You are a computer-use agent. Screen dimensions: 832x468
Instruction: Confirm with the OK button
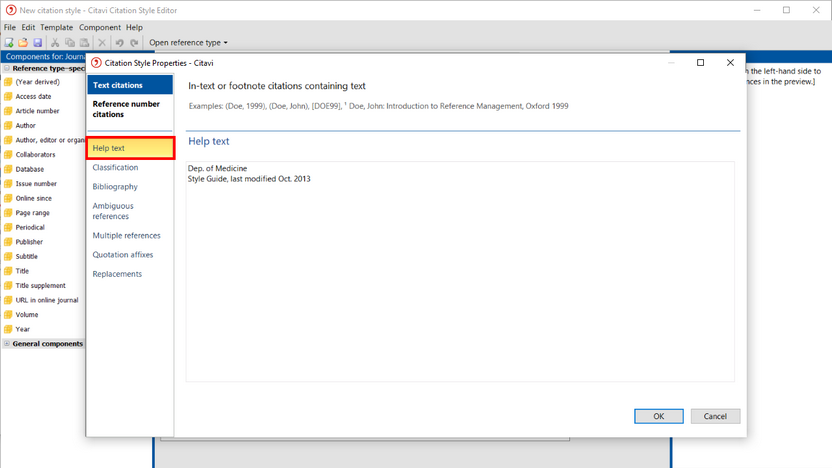(658, 417)
